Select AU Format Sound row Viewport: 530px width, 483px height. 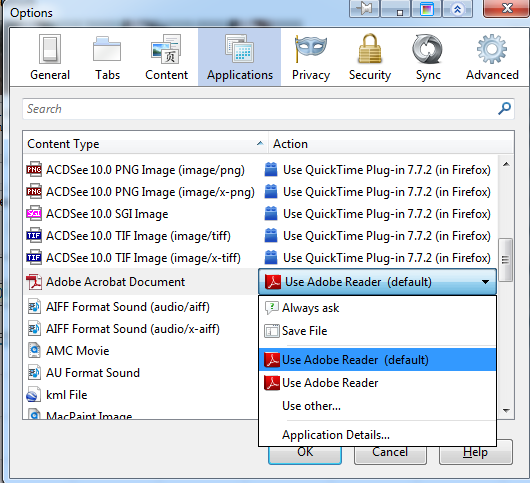[141, 373]
